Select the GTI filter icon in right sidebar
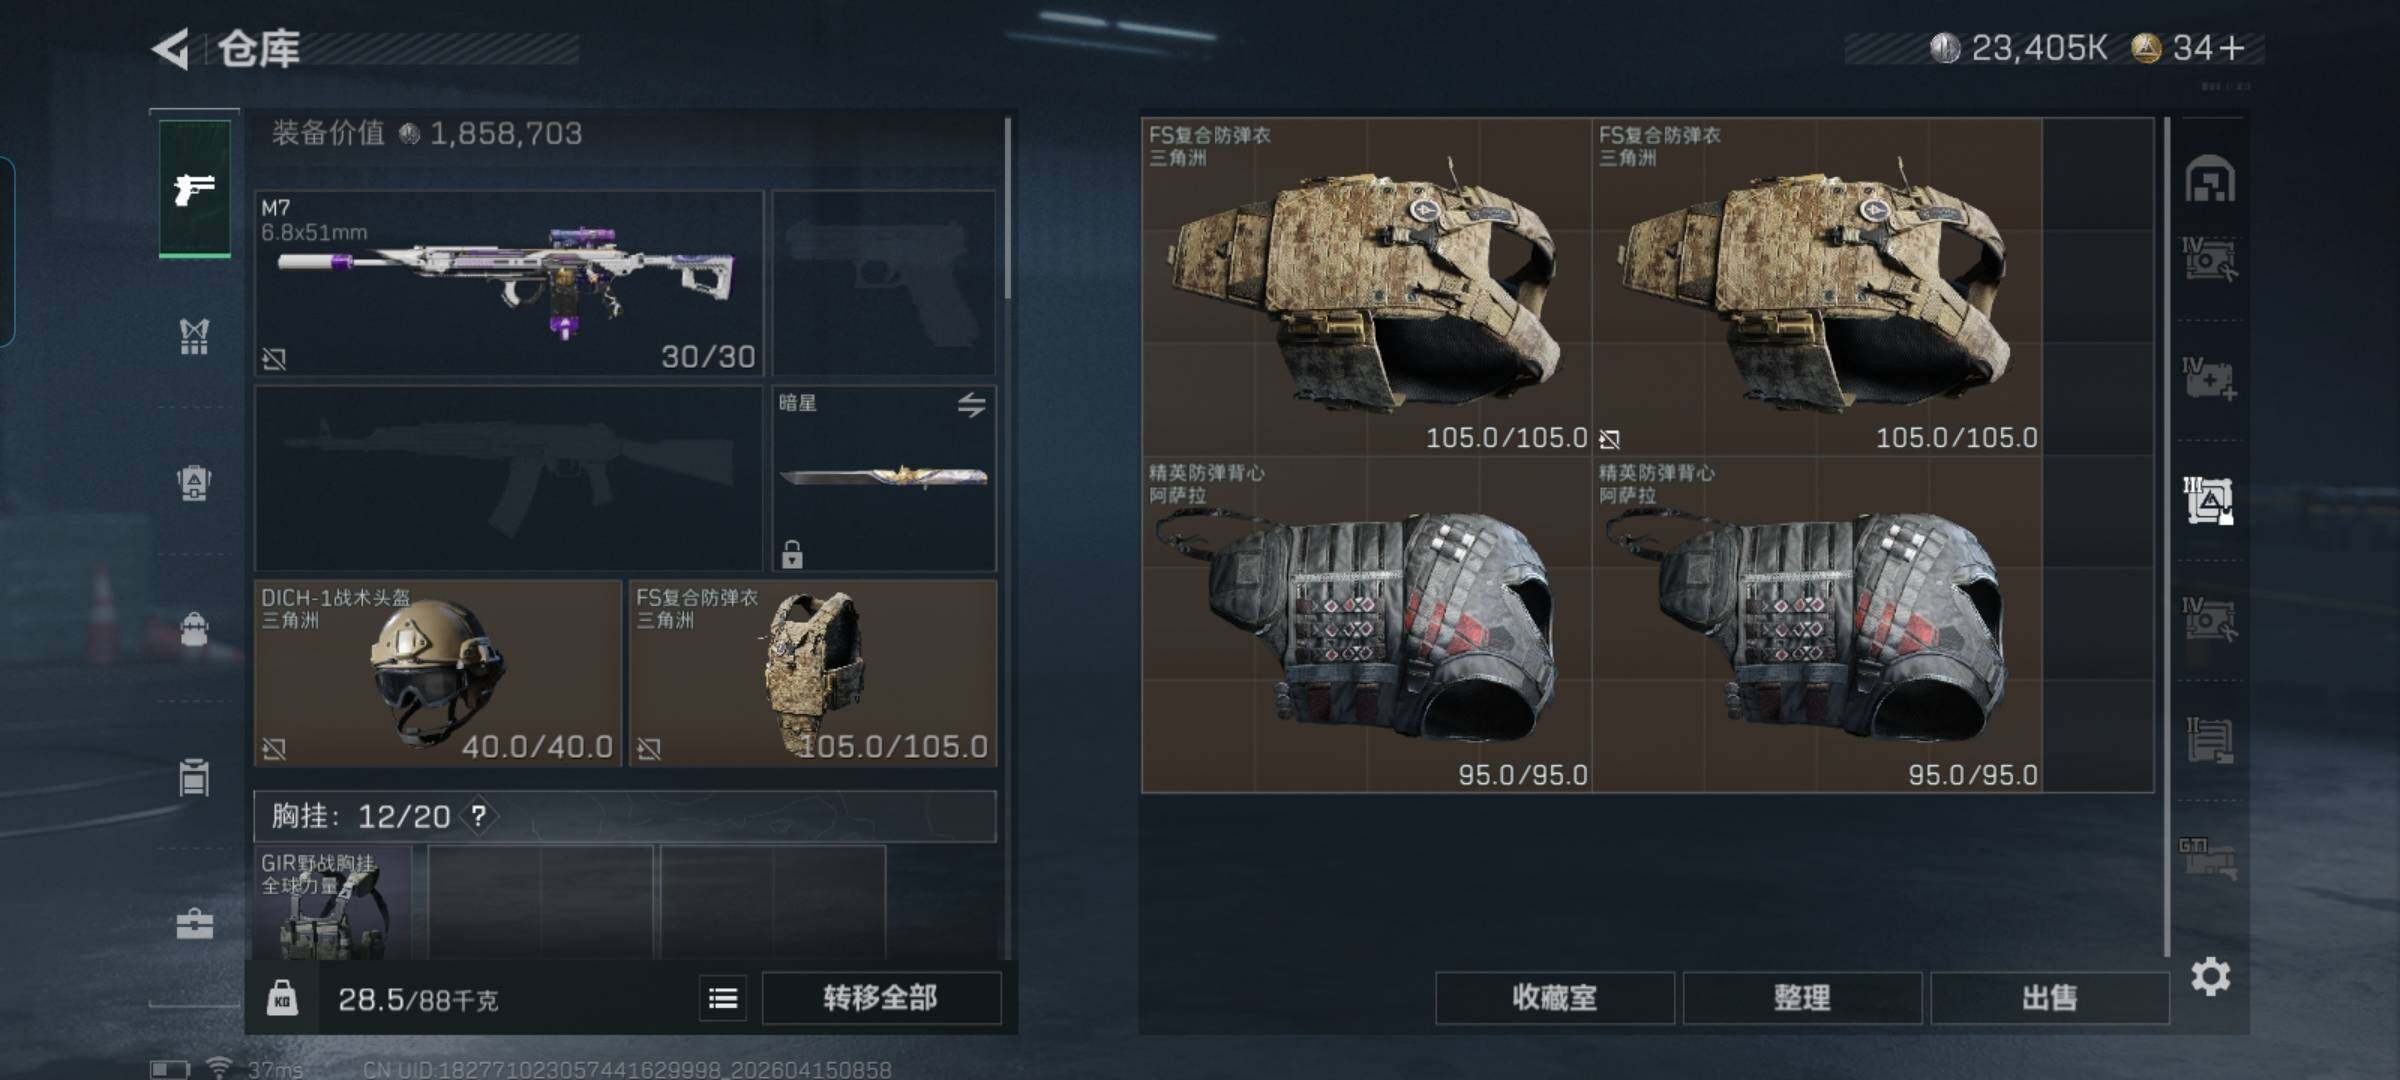 coord(2208,858)
